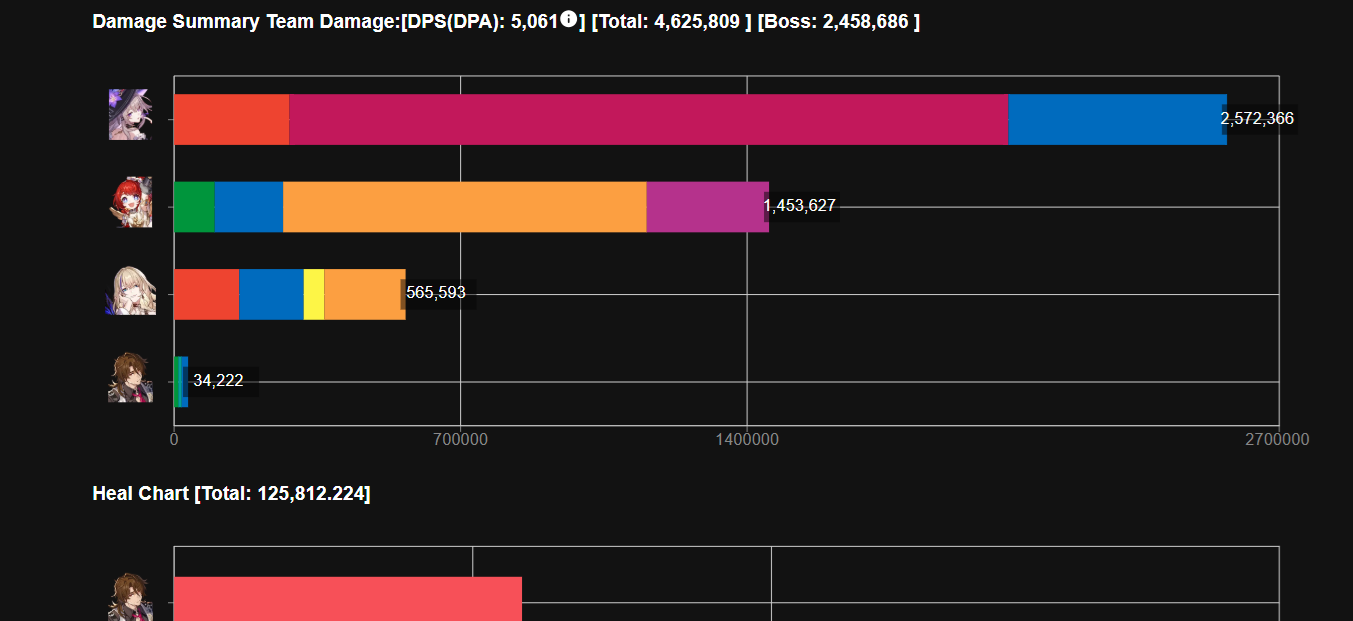This screenshot has height=621, width=1353.
Task: Click the purple segment in the 1,453,627 bar
Action: click(x=708, y=207)
